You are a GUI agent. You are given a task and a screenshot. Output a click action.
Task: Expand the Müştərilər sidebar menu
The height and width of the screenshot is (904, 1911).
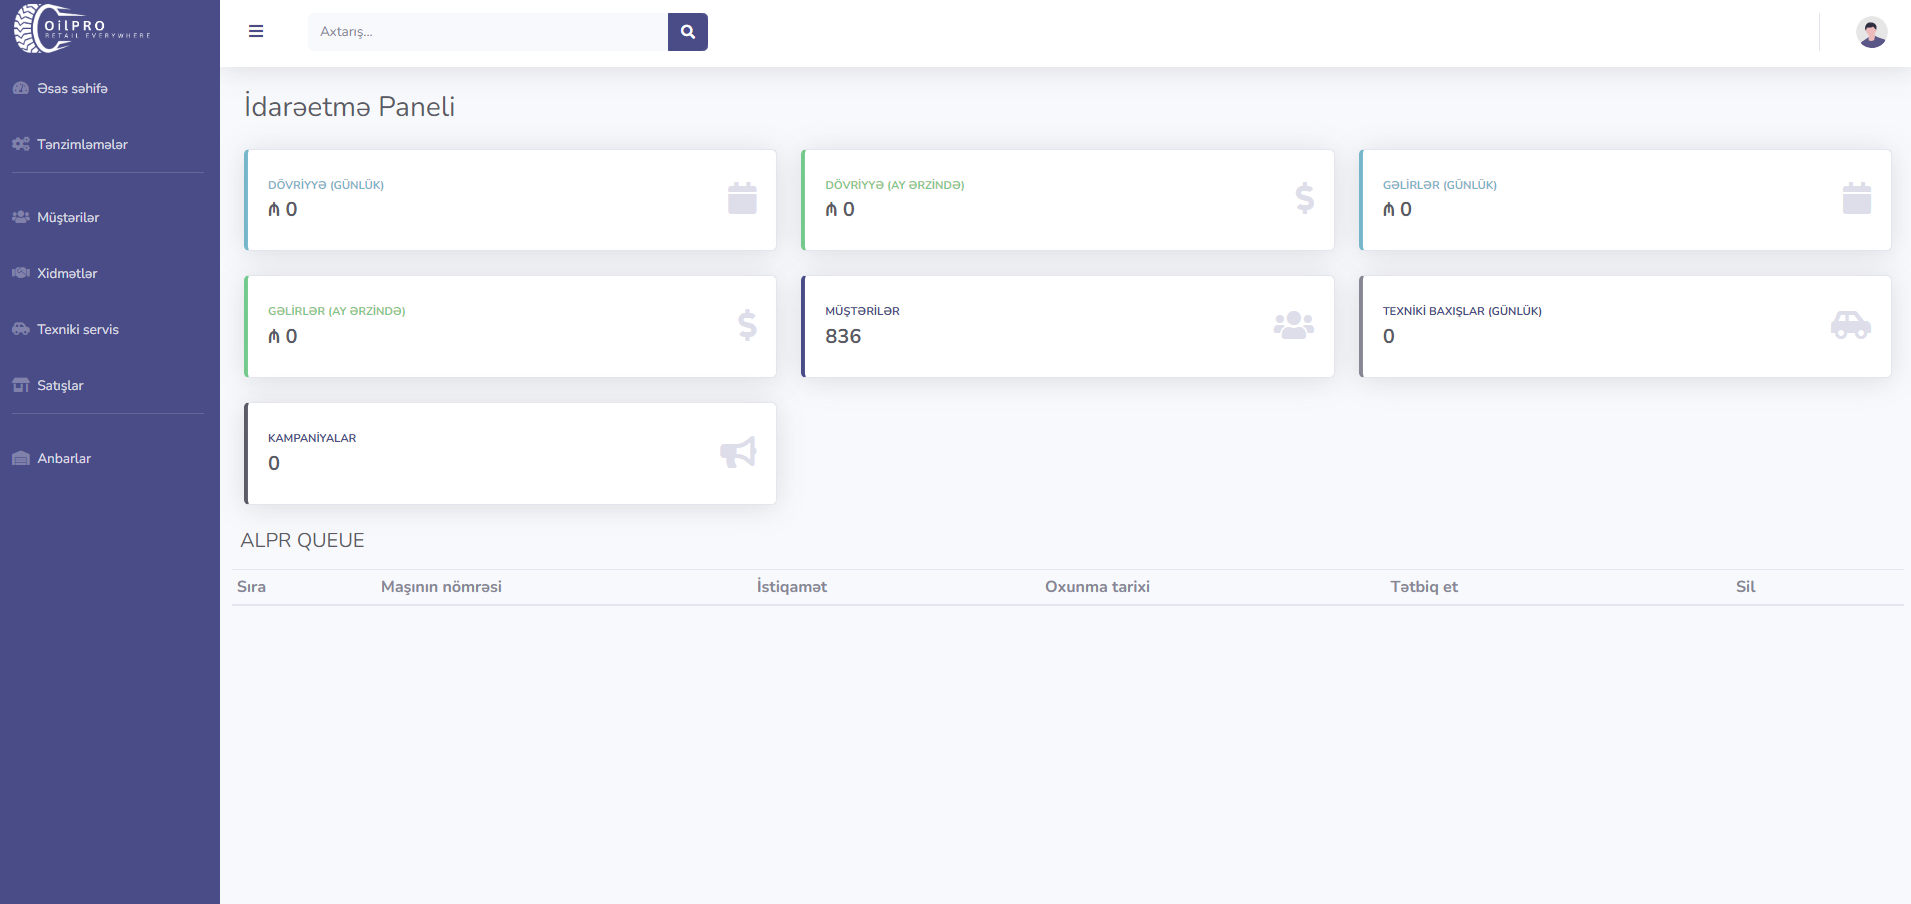pyautogui.click(x=68, y=218)
